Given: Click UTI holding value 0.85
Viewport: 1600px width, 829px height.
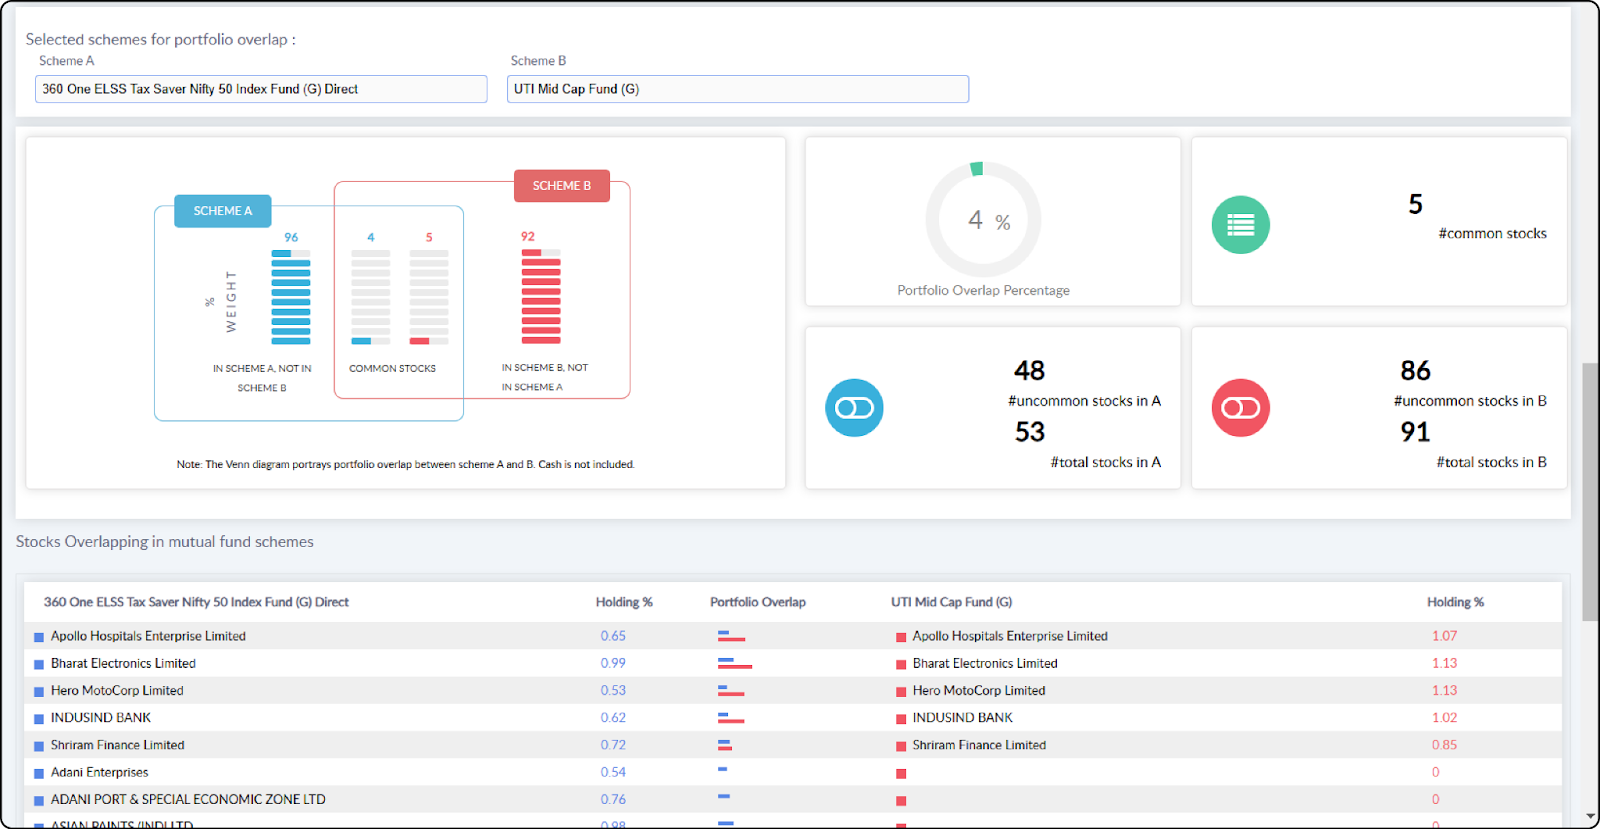Looking at the screenshot, I should (x=1444, y=745).
